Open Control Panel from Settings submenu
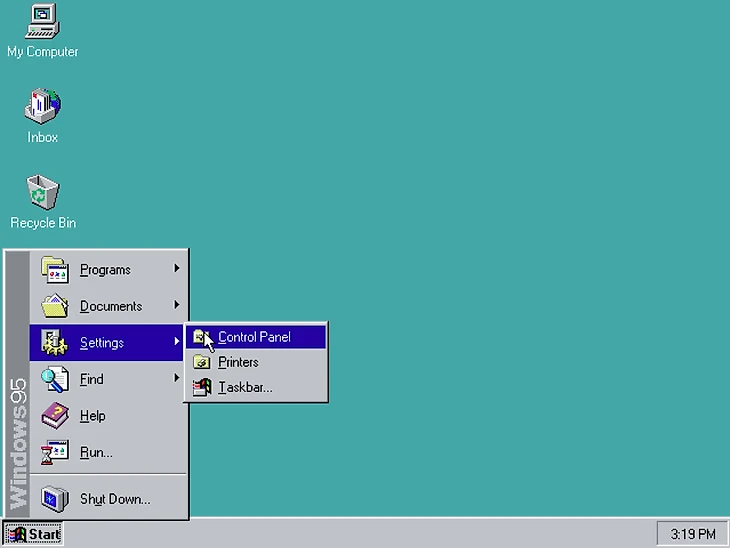The height and width of the screenshot is (548, 730). tap(256, 337)
